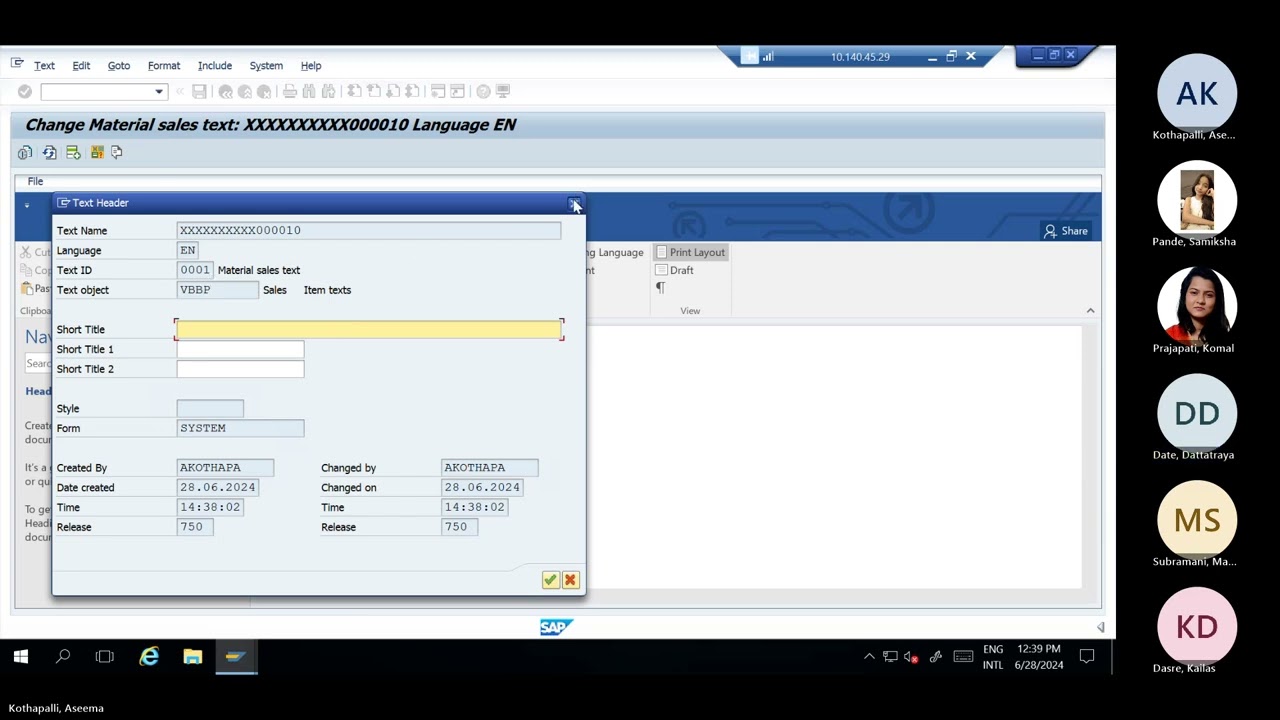Click the SAP window menu icon left of Text
The width and height of the screenshot is (1280, 720).
tap(17, 63)
